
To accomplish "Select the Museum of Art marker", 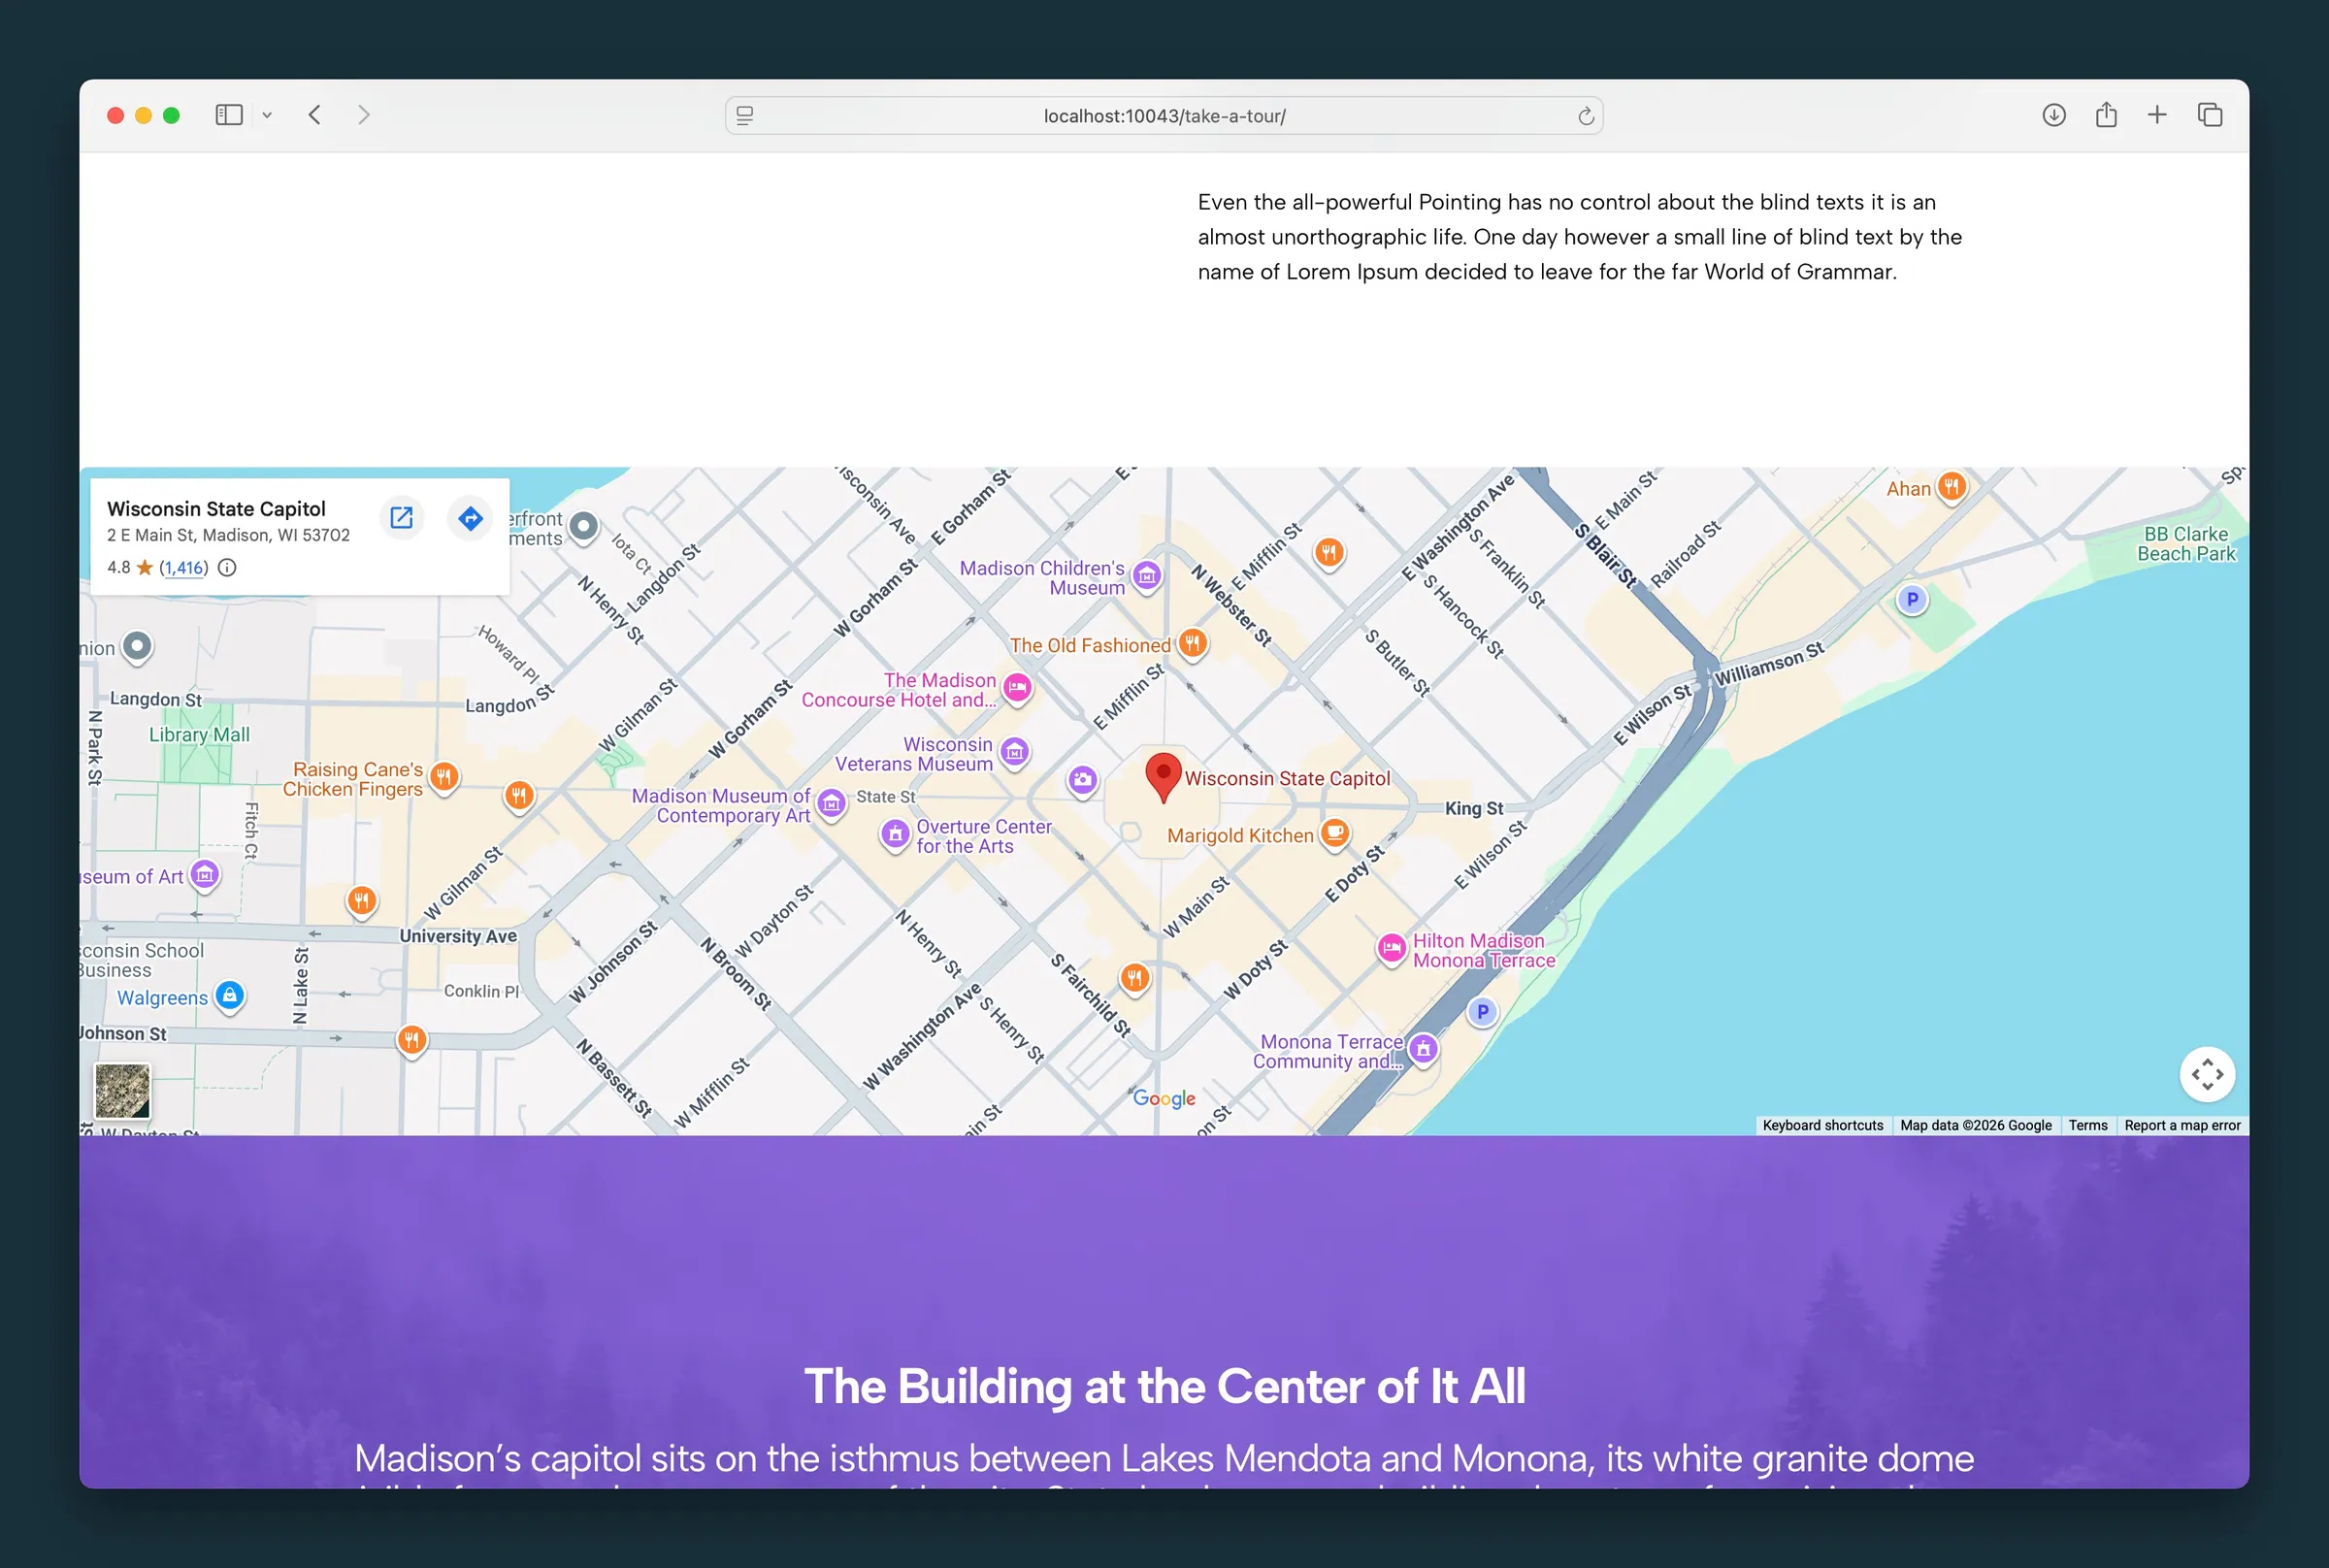I will 205,875.
